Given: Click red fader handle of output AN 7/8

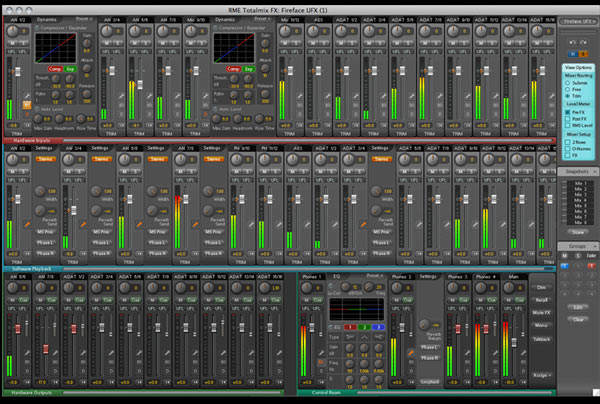Looking at the screenshot, I should pos(46,349).
